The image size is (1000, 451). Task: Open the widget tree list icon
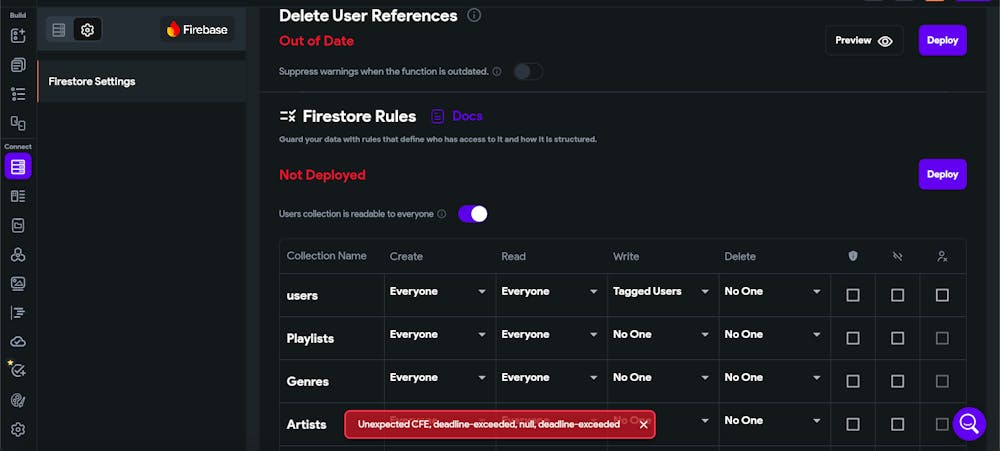(x=18, y=94)
